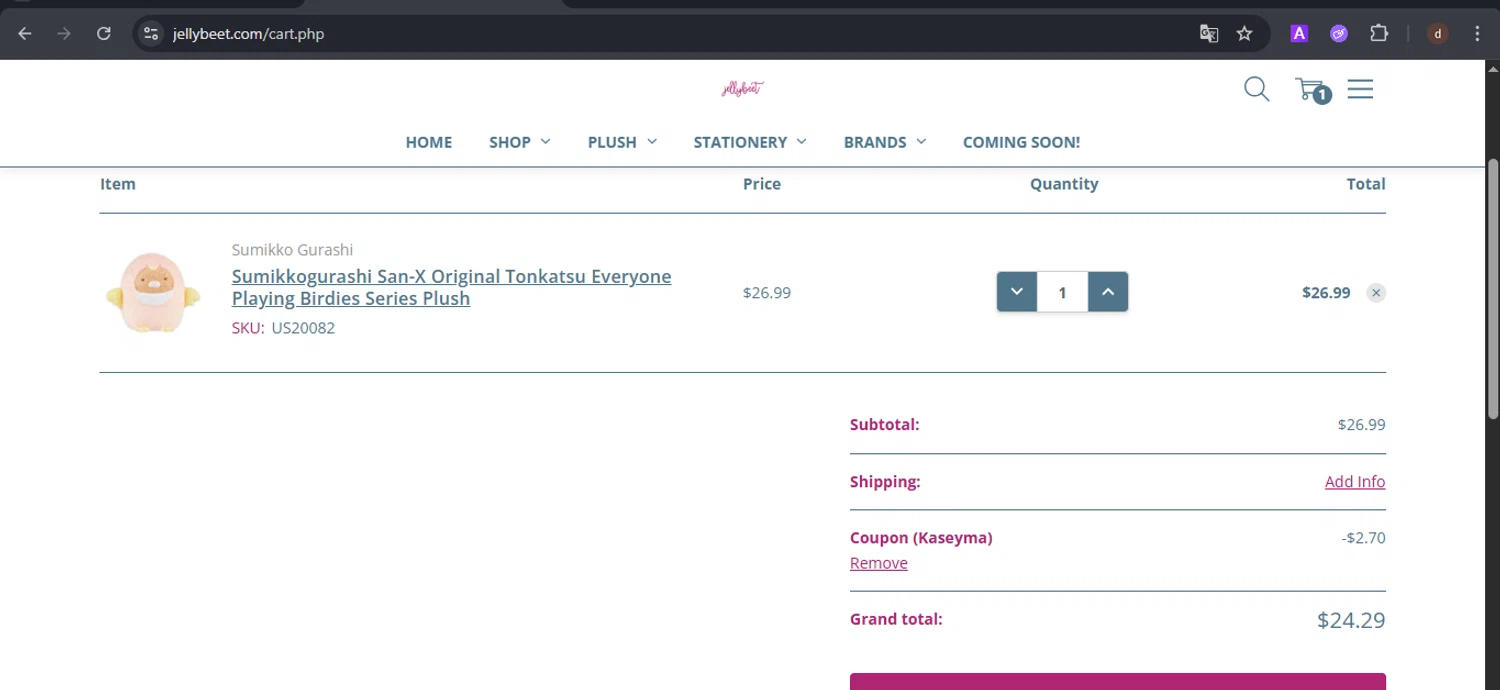
Task: Open the Chrome three-dot menu
Action: click(1477, 34)
